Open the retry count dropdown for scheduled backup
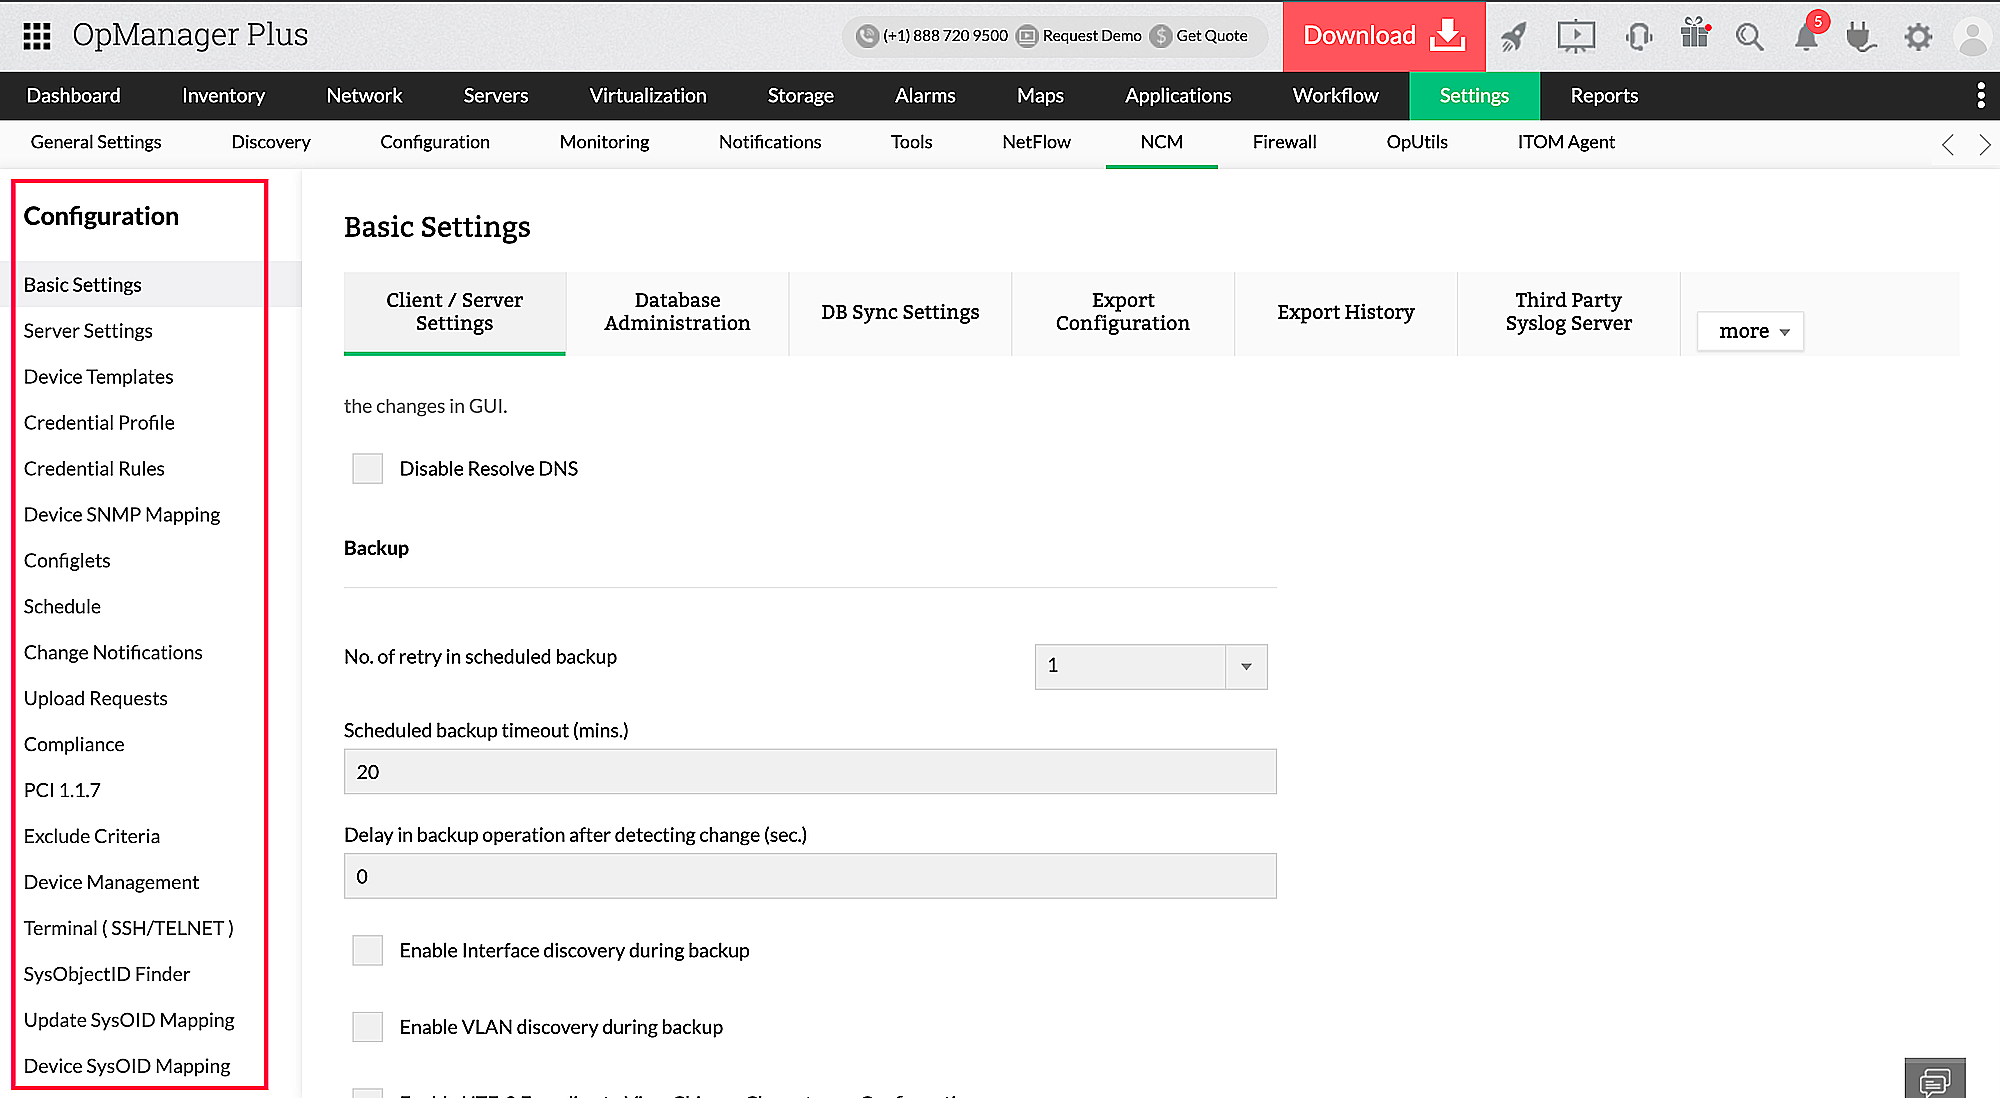The width and height of the screenshot is (2000, 1098). [1245, 666]
